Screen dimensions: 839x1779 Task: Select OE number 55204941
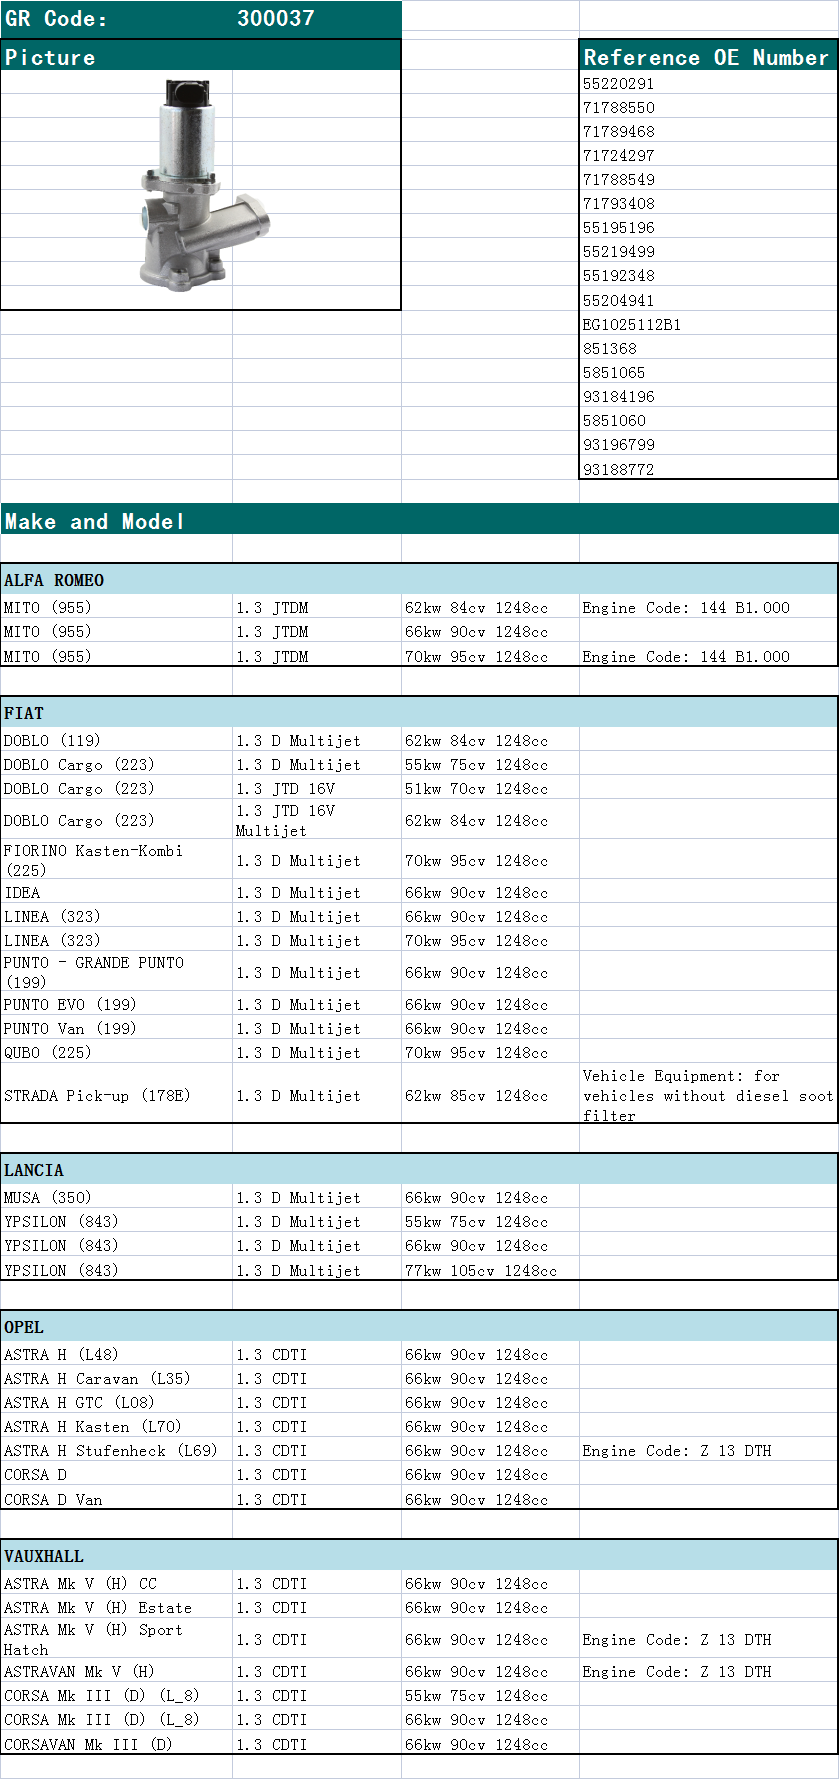[708, 300]
